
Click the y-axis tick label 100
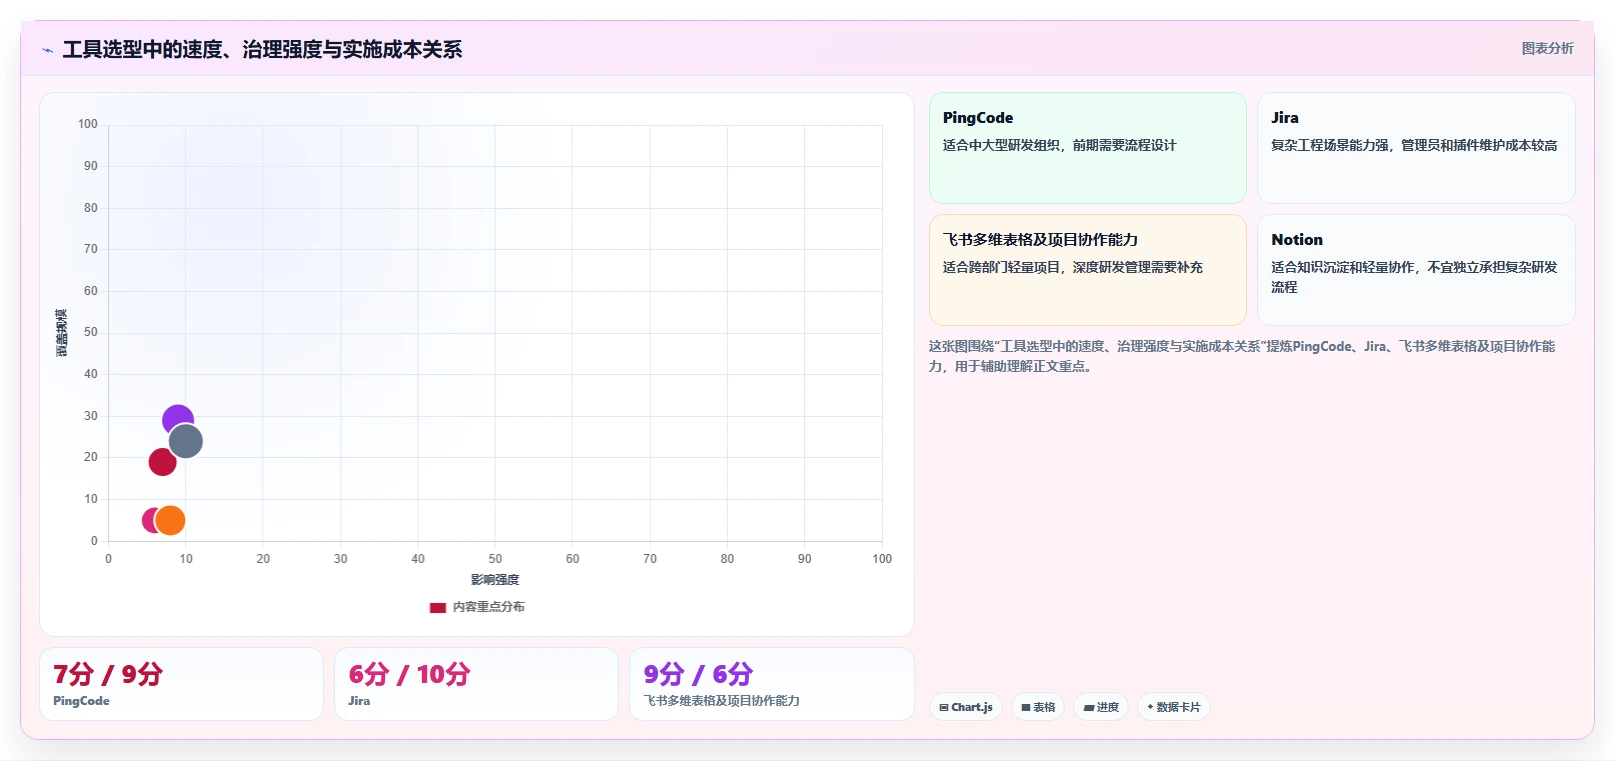[x=88, y=124]
